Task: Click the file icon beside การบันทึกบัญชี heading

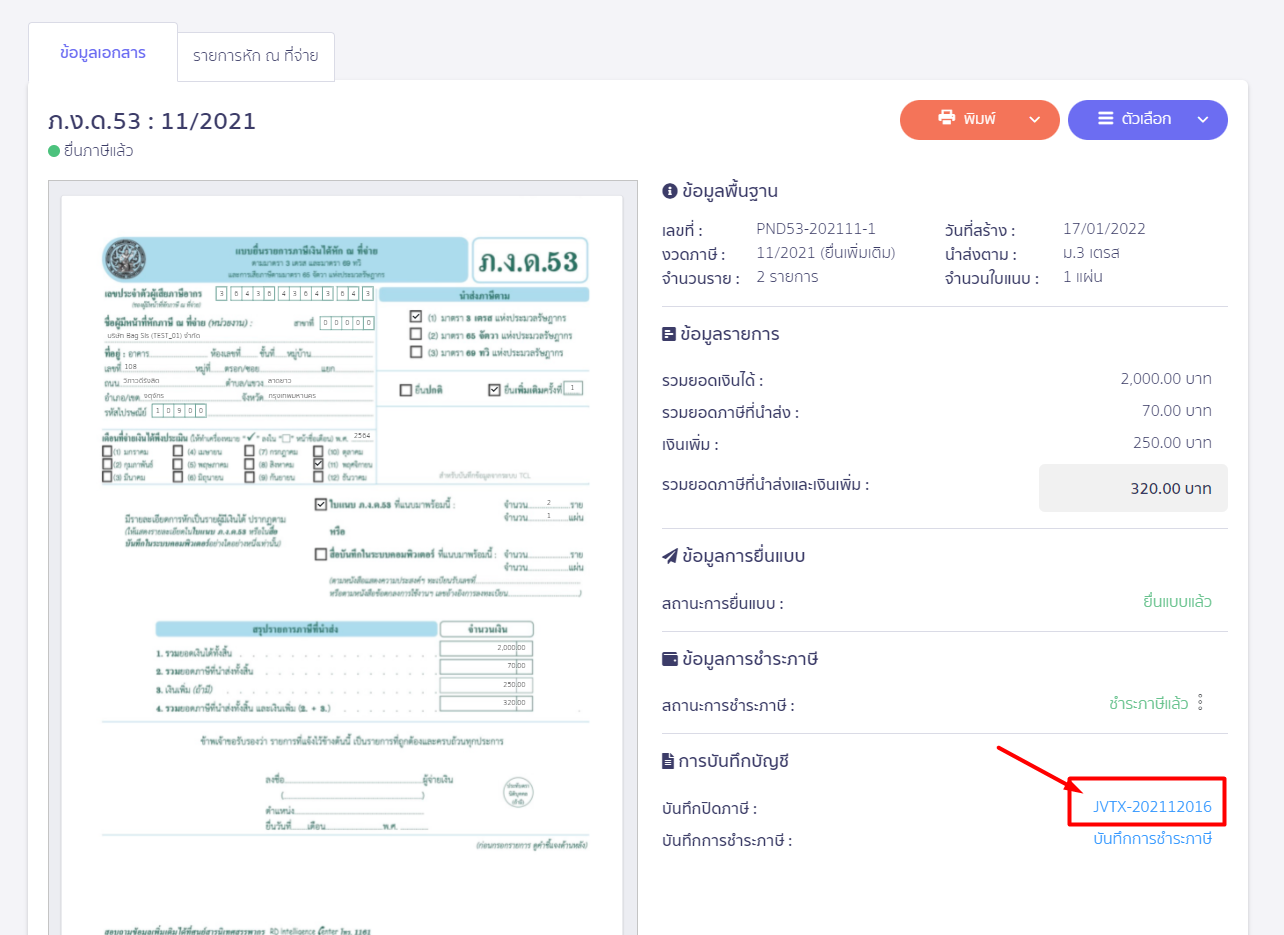Action: point(666,761)
